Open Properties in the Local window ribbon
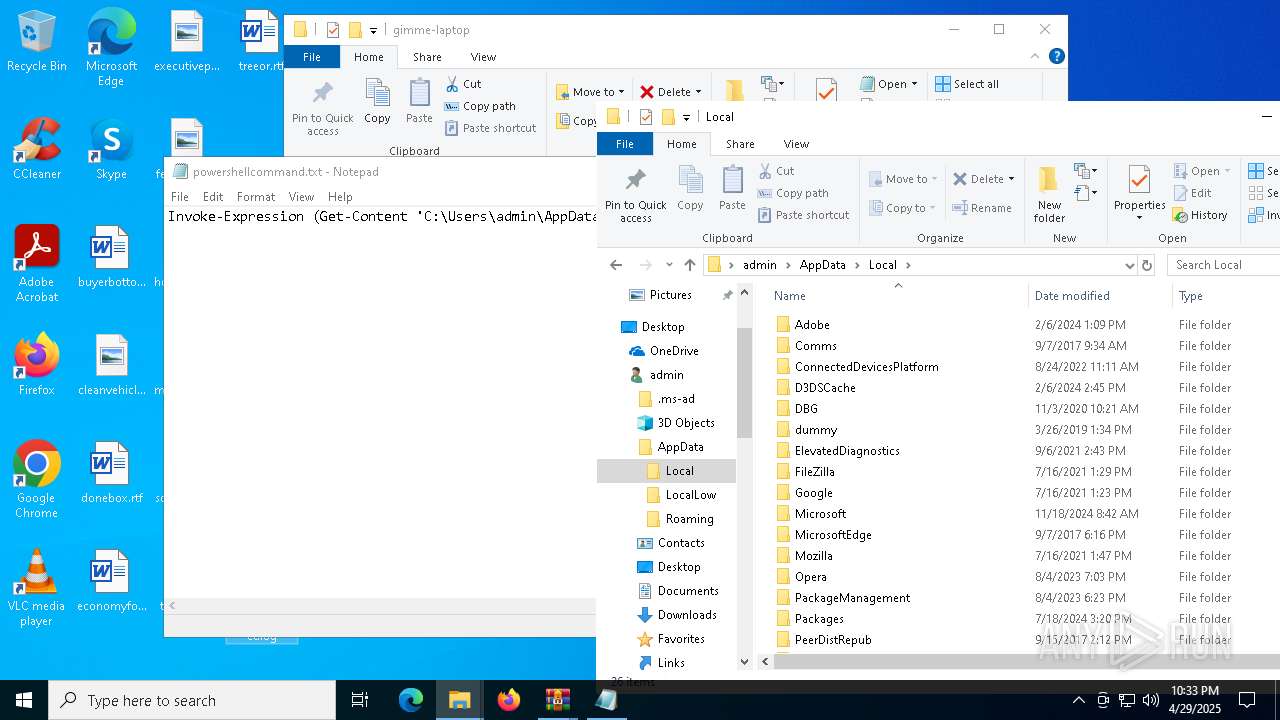The width and height of the screenshot is (1280, 720). click(1139, 195)
